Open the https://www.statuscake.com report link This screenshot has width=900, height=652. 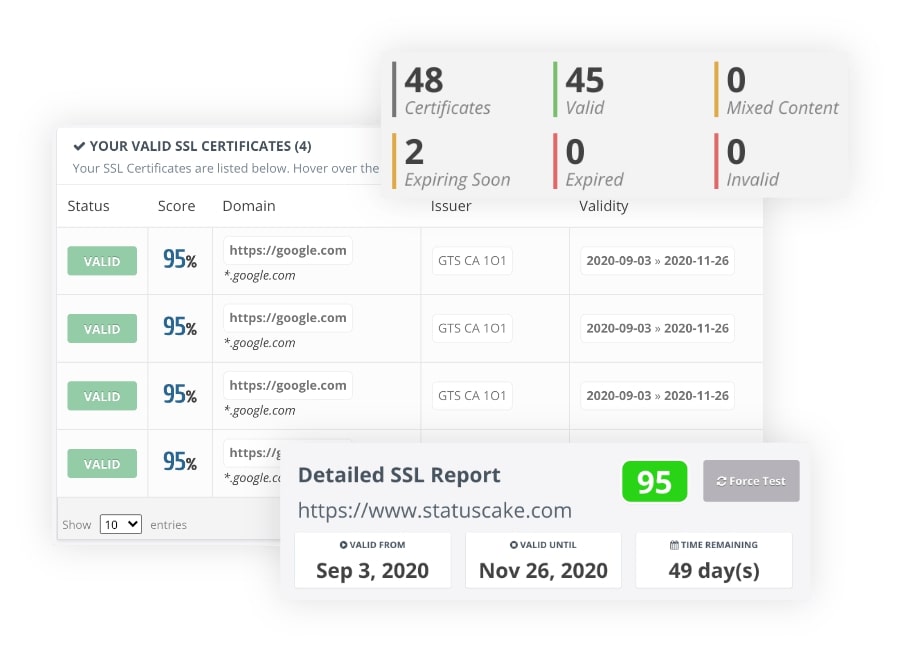(x=435, y=510)
